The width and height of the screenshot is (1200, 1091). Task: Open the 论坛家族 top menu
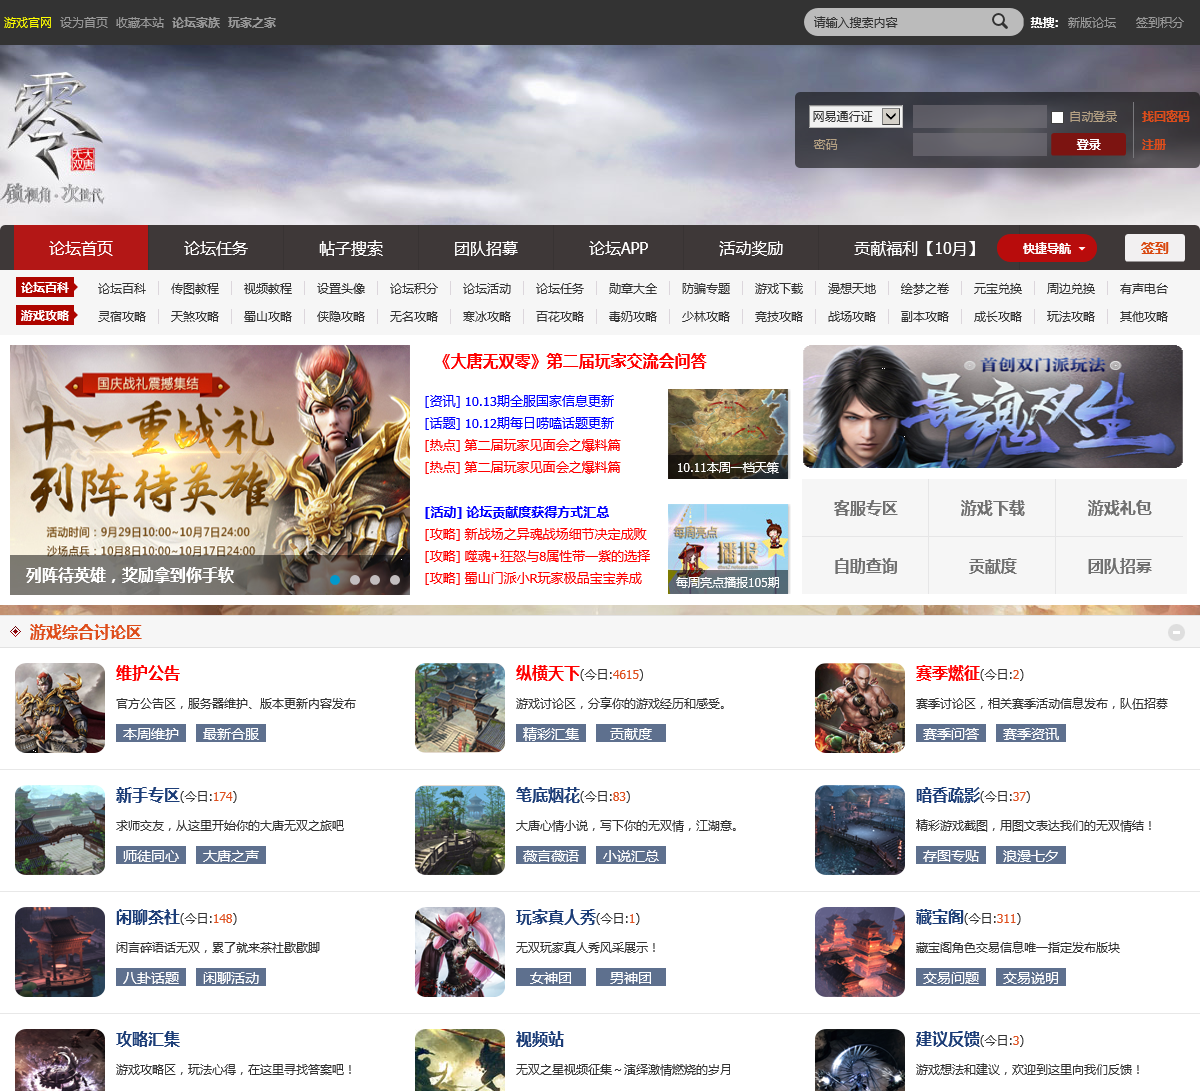[x=196, y=22]
